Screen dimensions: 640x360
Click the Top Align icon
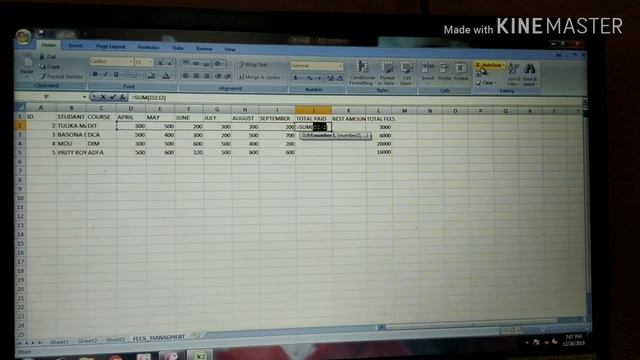click(x=186, y=63)
